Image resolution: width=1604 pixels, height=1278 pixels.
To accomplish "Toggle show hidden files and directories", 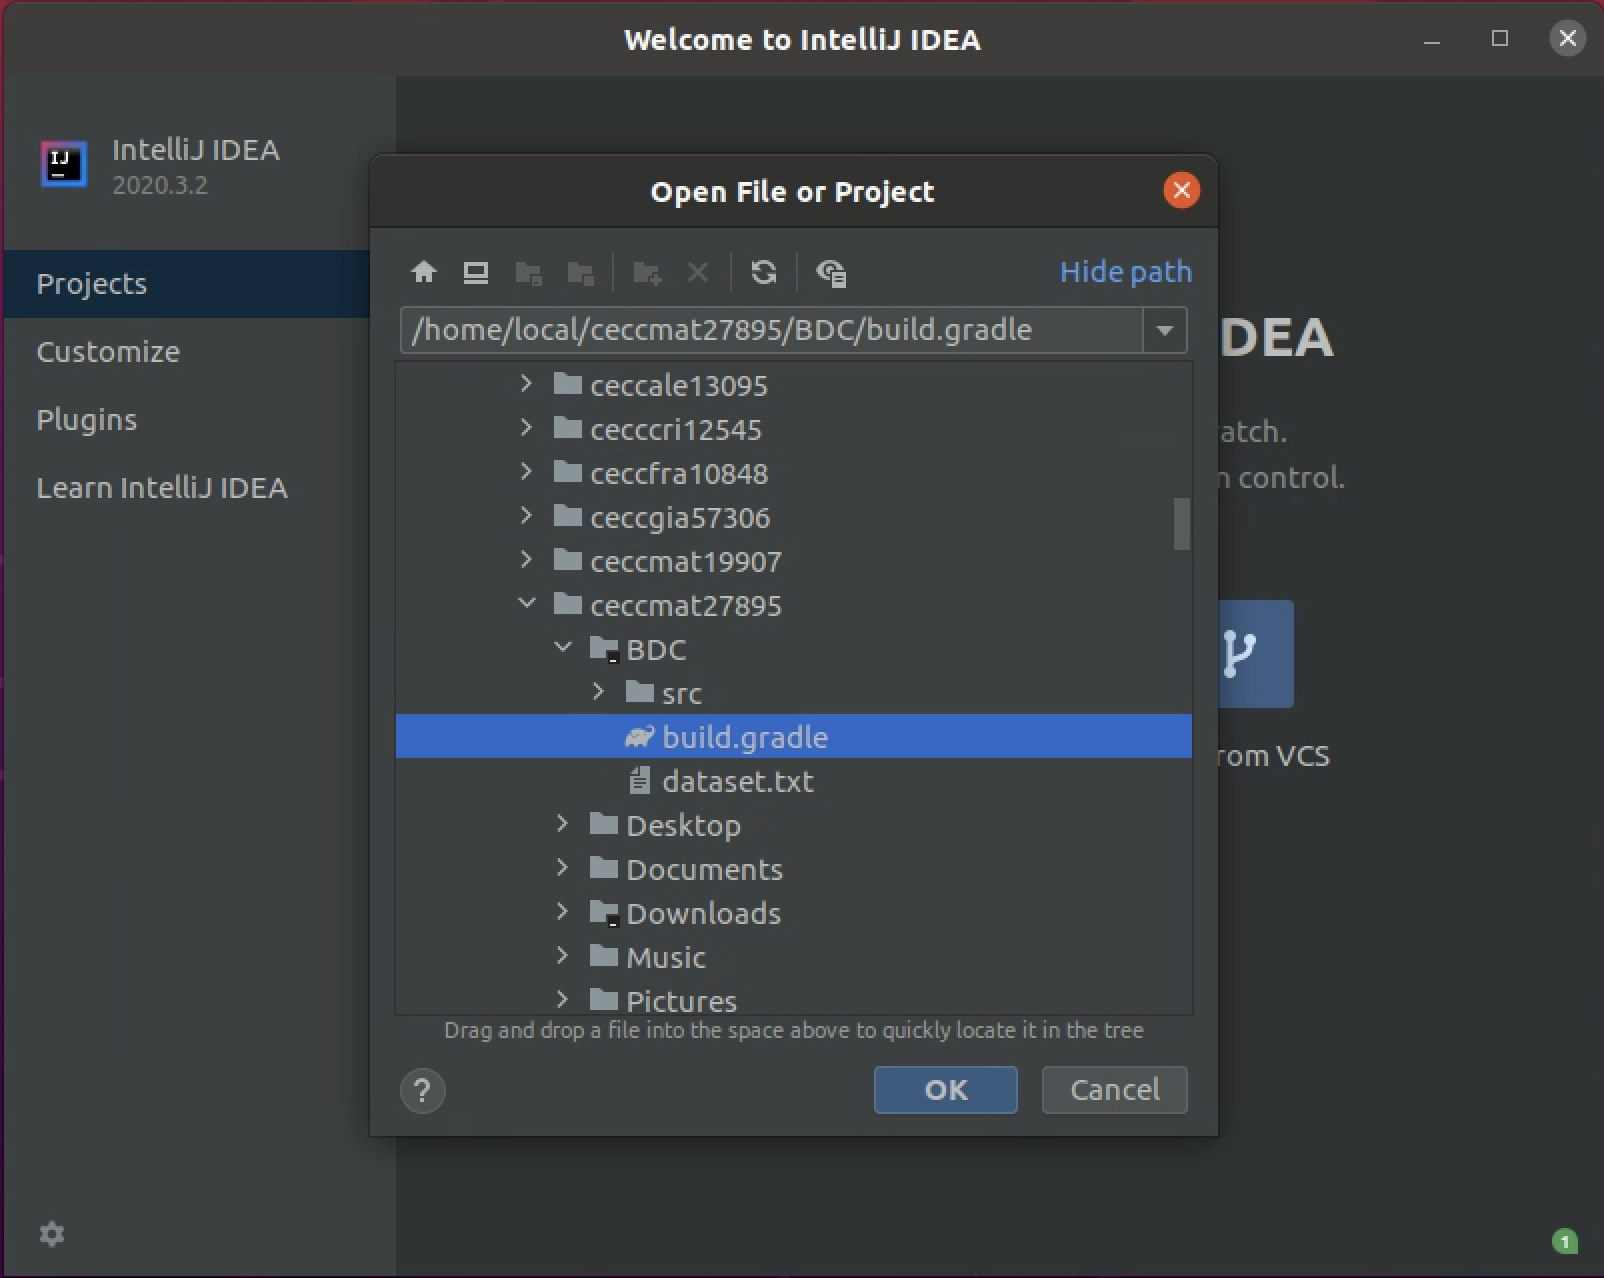I will 831,272.
